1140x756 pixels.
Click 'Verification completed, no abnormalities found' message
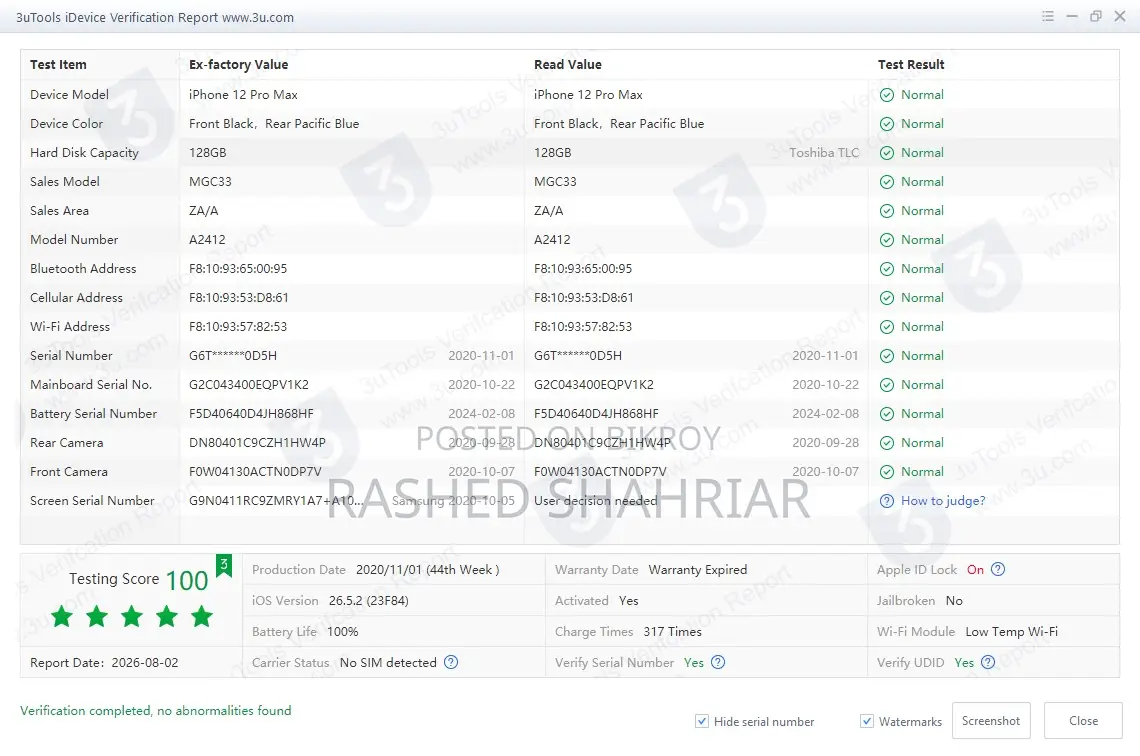156,711
